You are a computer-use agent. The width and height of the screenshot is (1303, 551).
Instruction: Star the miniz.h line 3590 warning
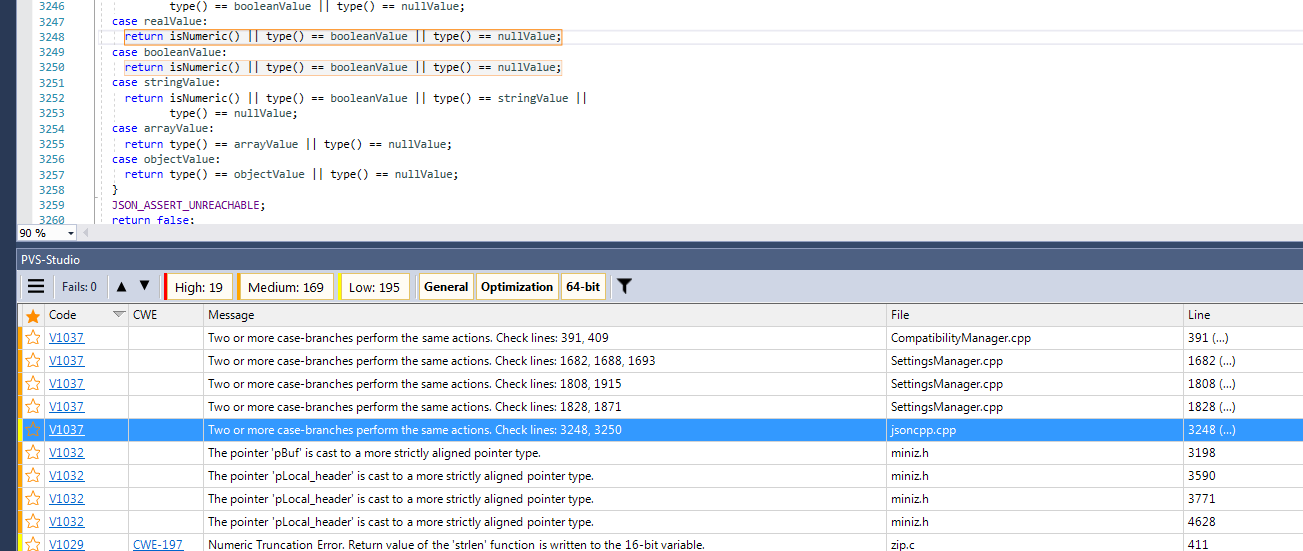tap(33, 476)
